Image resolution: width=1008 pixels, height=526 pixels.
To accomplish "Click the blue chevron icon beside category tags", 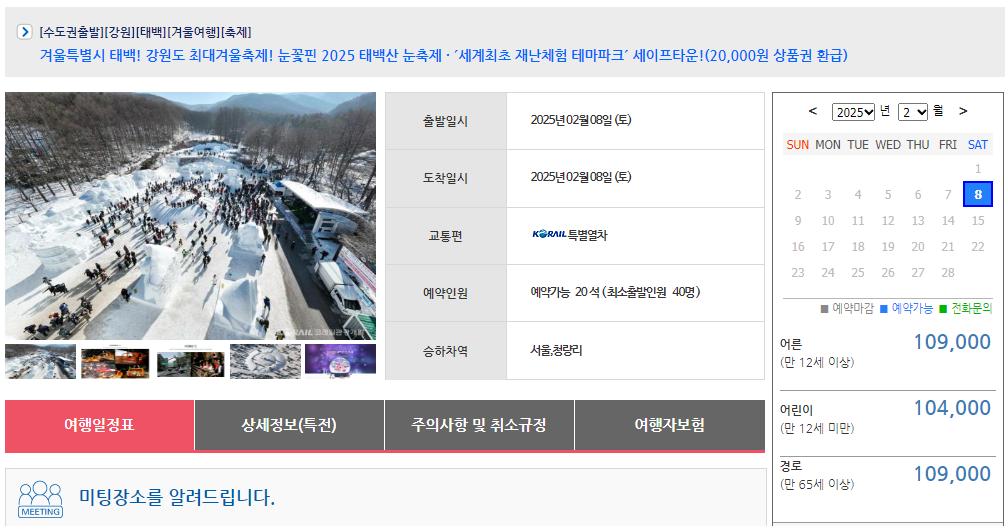I will coord(24,32).
